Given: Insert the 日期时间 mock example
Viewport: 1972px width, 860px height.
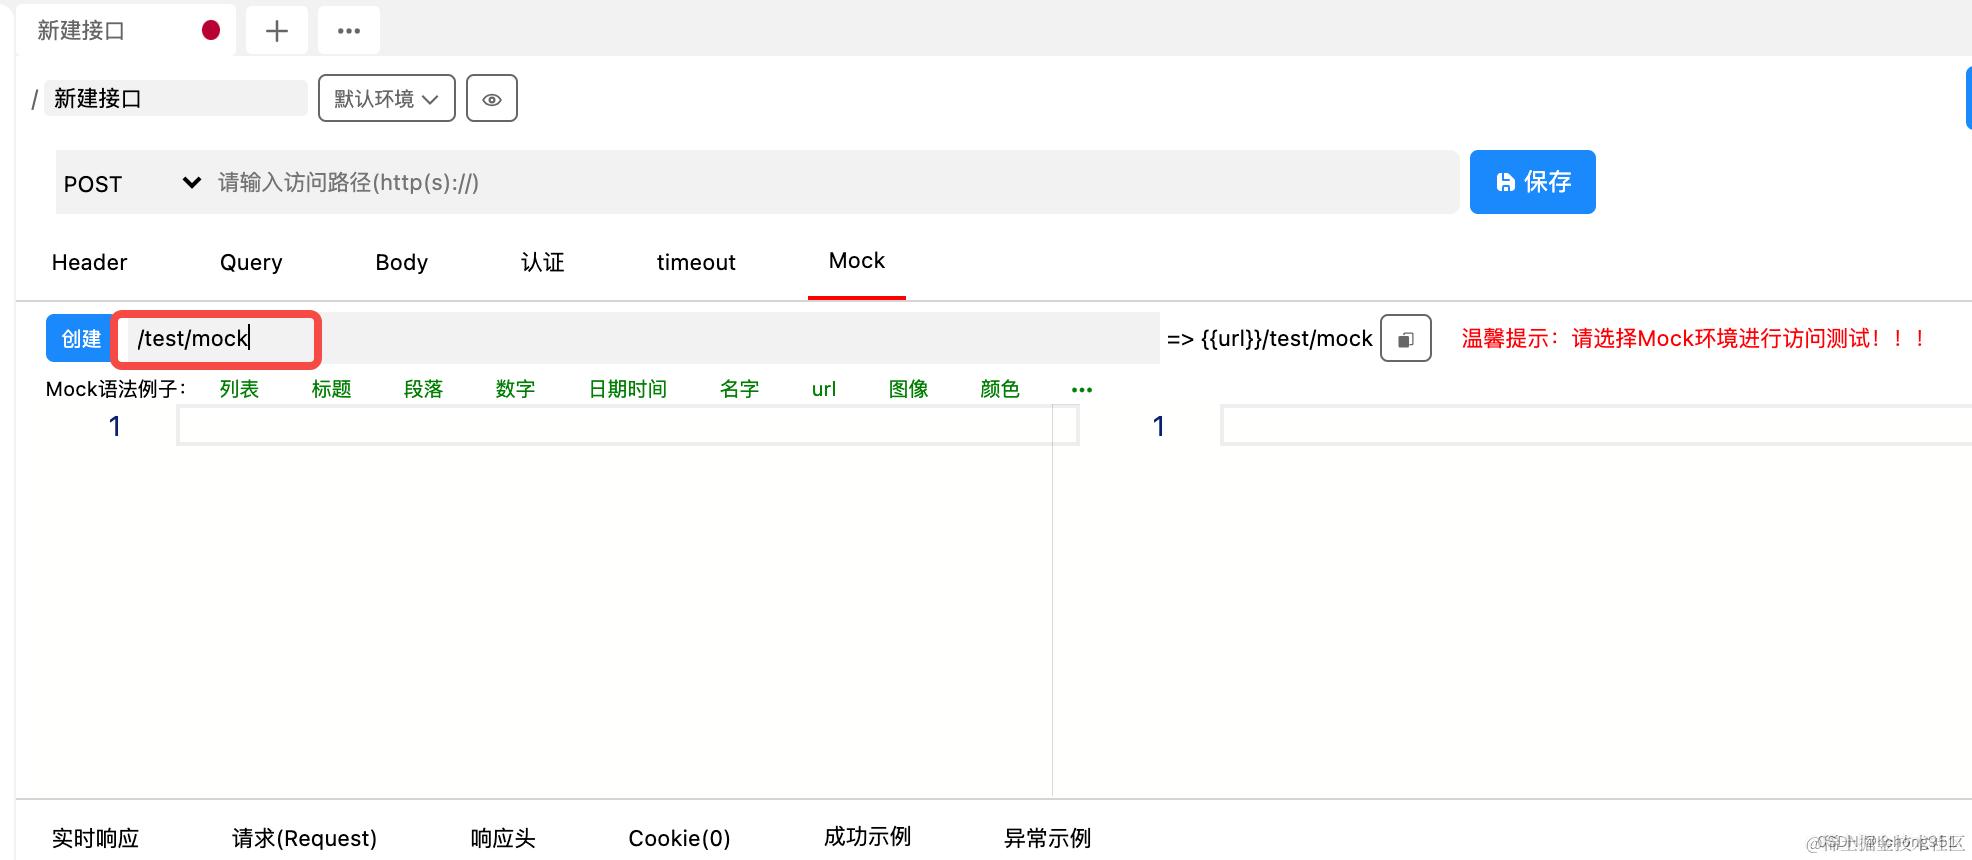Looking at the screenshot, I should pyautogui.click(x=627, y=389).
